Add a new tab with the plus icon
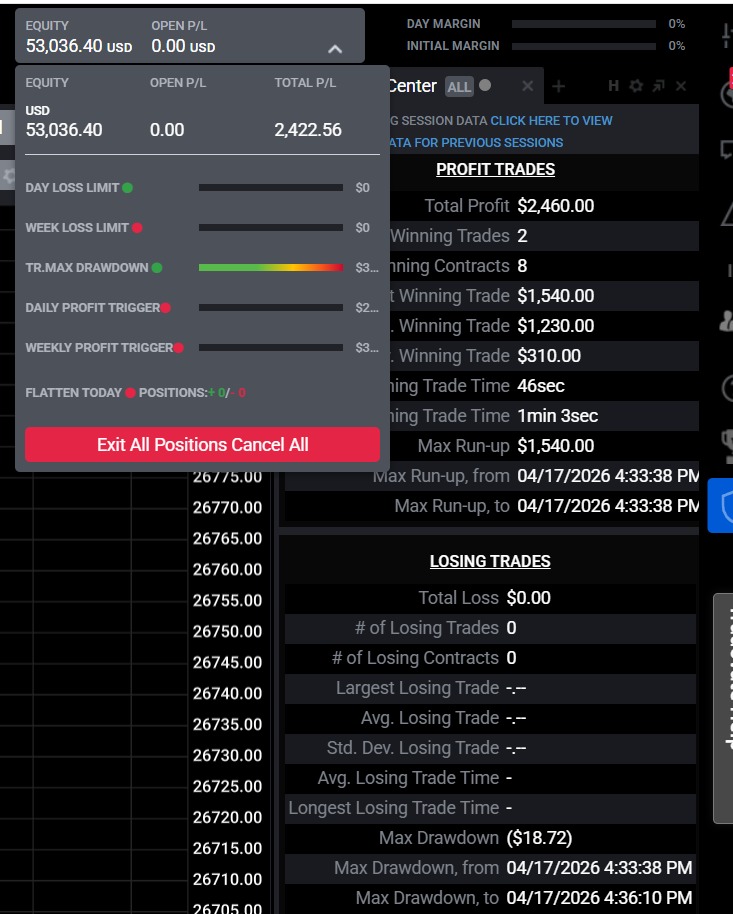The height and width of the screenshot is (914, 733). 559,87
